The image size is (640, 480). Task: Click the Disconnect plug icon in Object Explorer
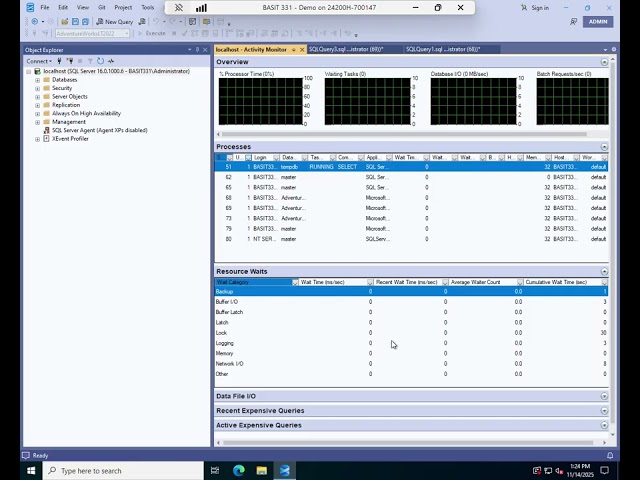point(70,61)
